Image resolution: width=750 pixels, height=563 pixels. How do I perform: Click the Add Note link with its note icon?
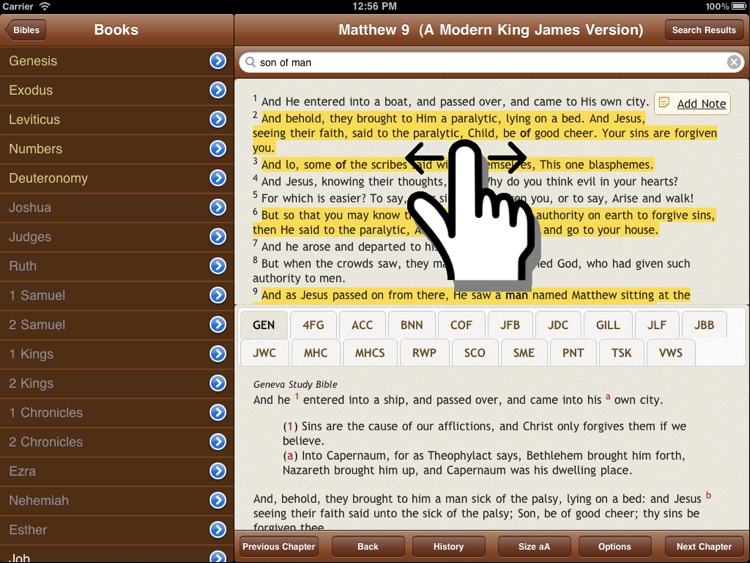pyautogui.click(x=692, y=103)
